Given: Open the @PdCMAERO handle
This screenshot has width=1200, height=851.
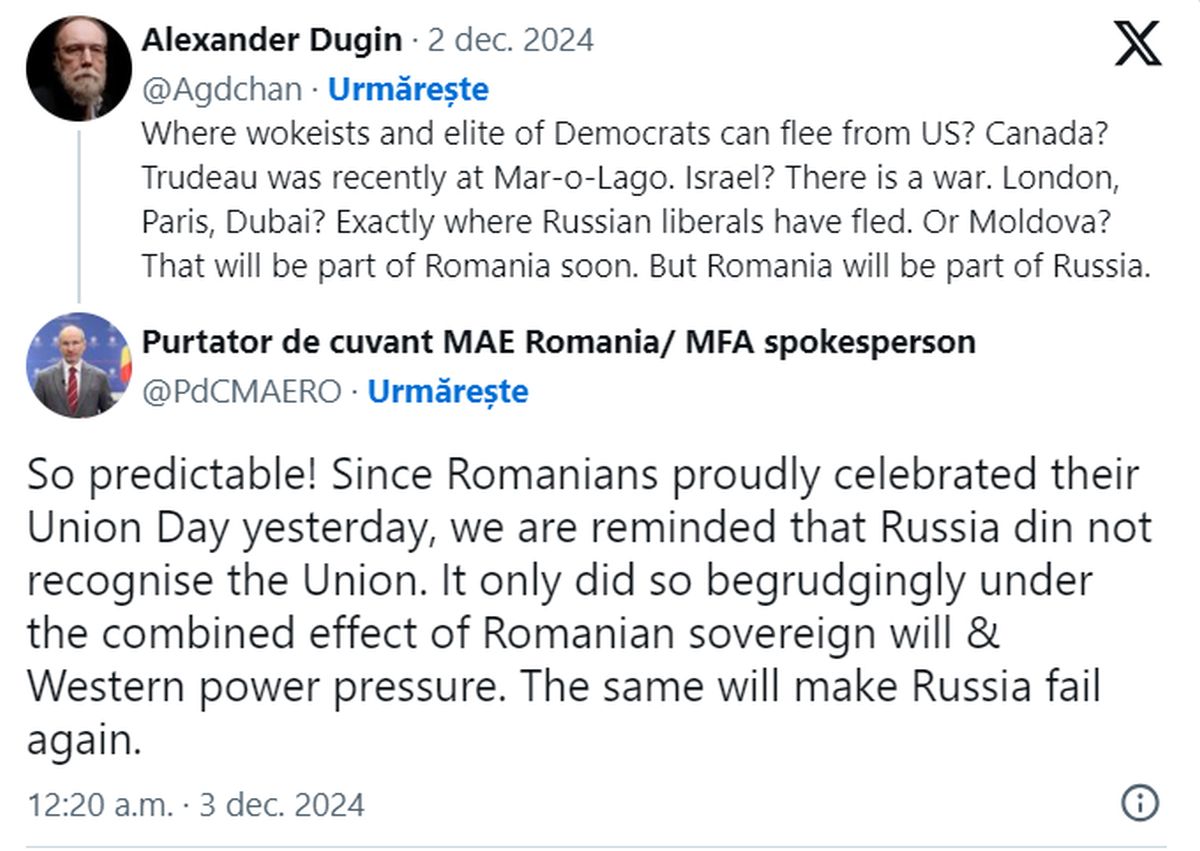Looking at the screenshot, I should click(241, 391).
